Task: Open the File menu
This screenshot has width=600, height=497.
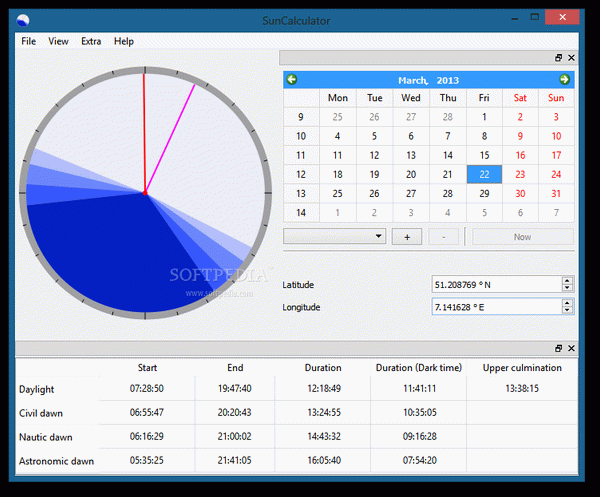Action: click(29, 41)
